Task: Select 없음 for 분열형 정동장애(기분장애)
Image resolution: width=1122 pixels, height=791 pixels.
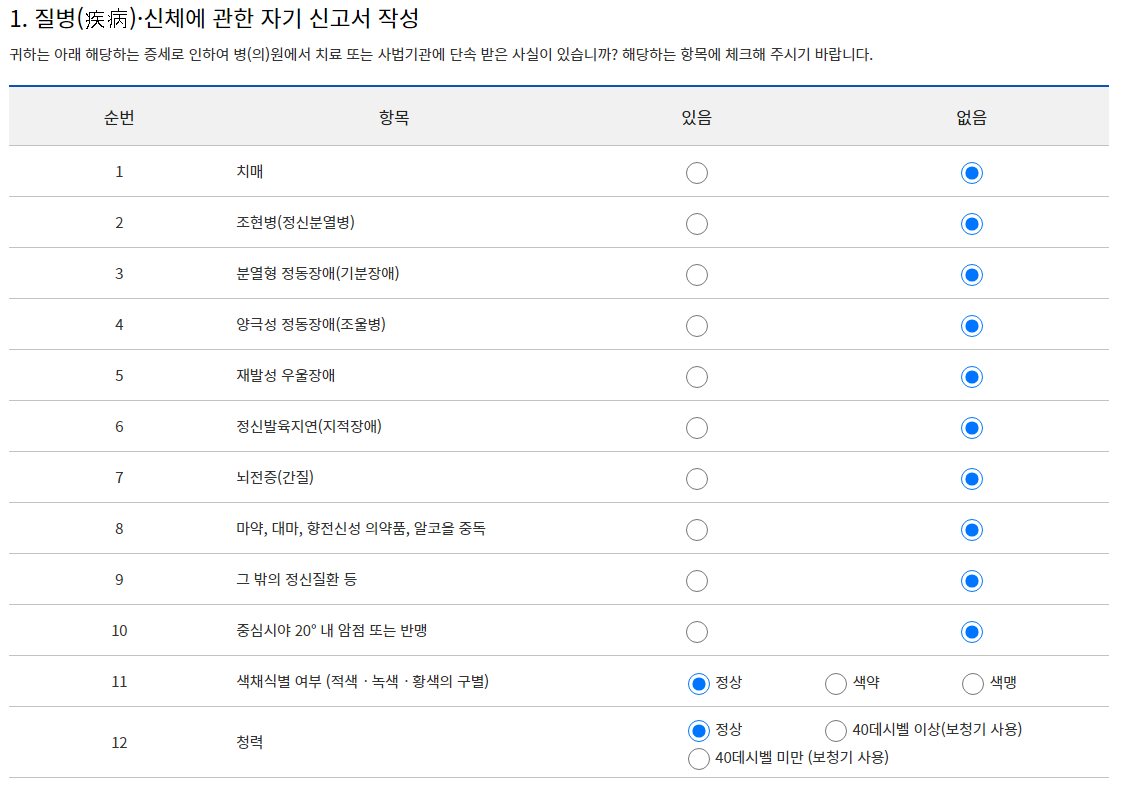Action: tap(971, 275)
